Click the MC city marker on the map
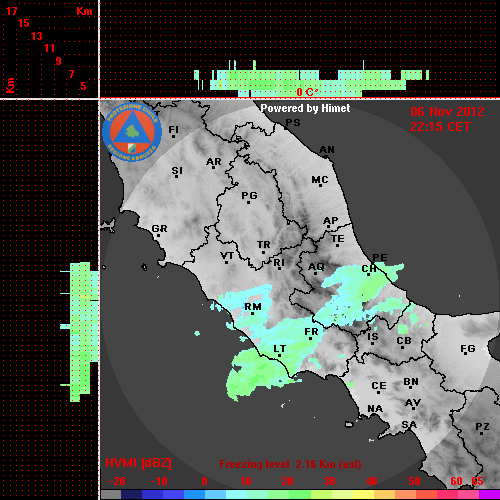Screen dimensions: 500x500 coord(320,185)
